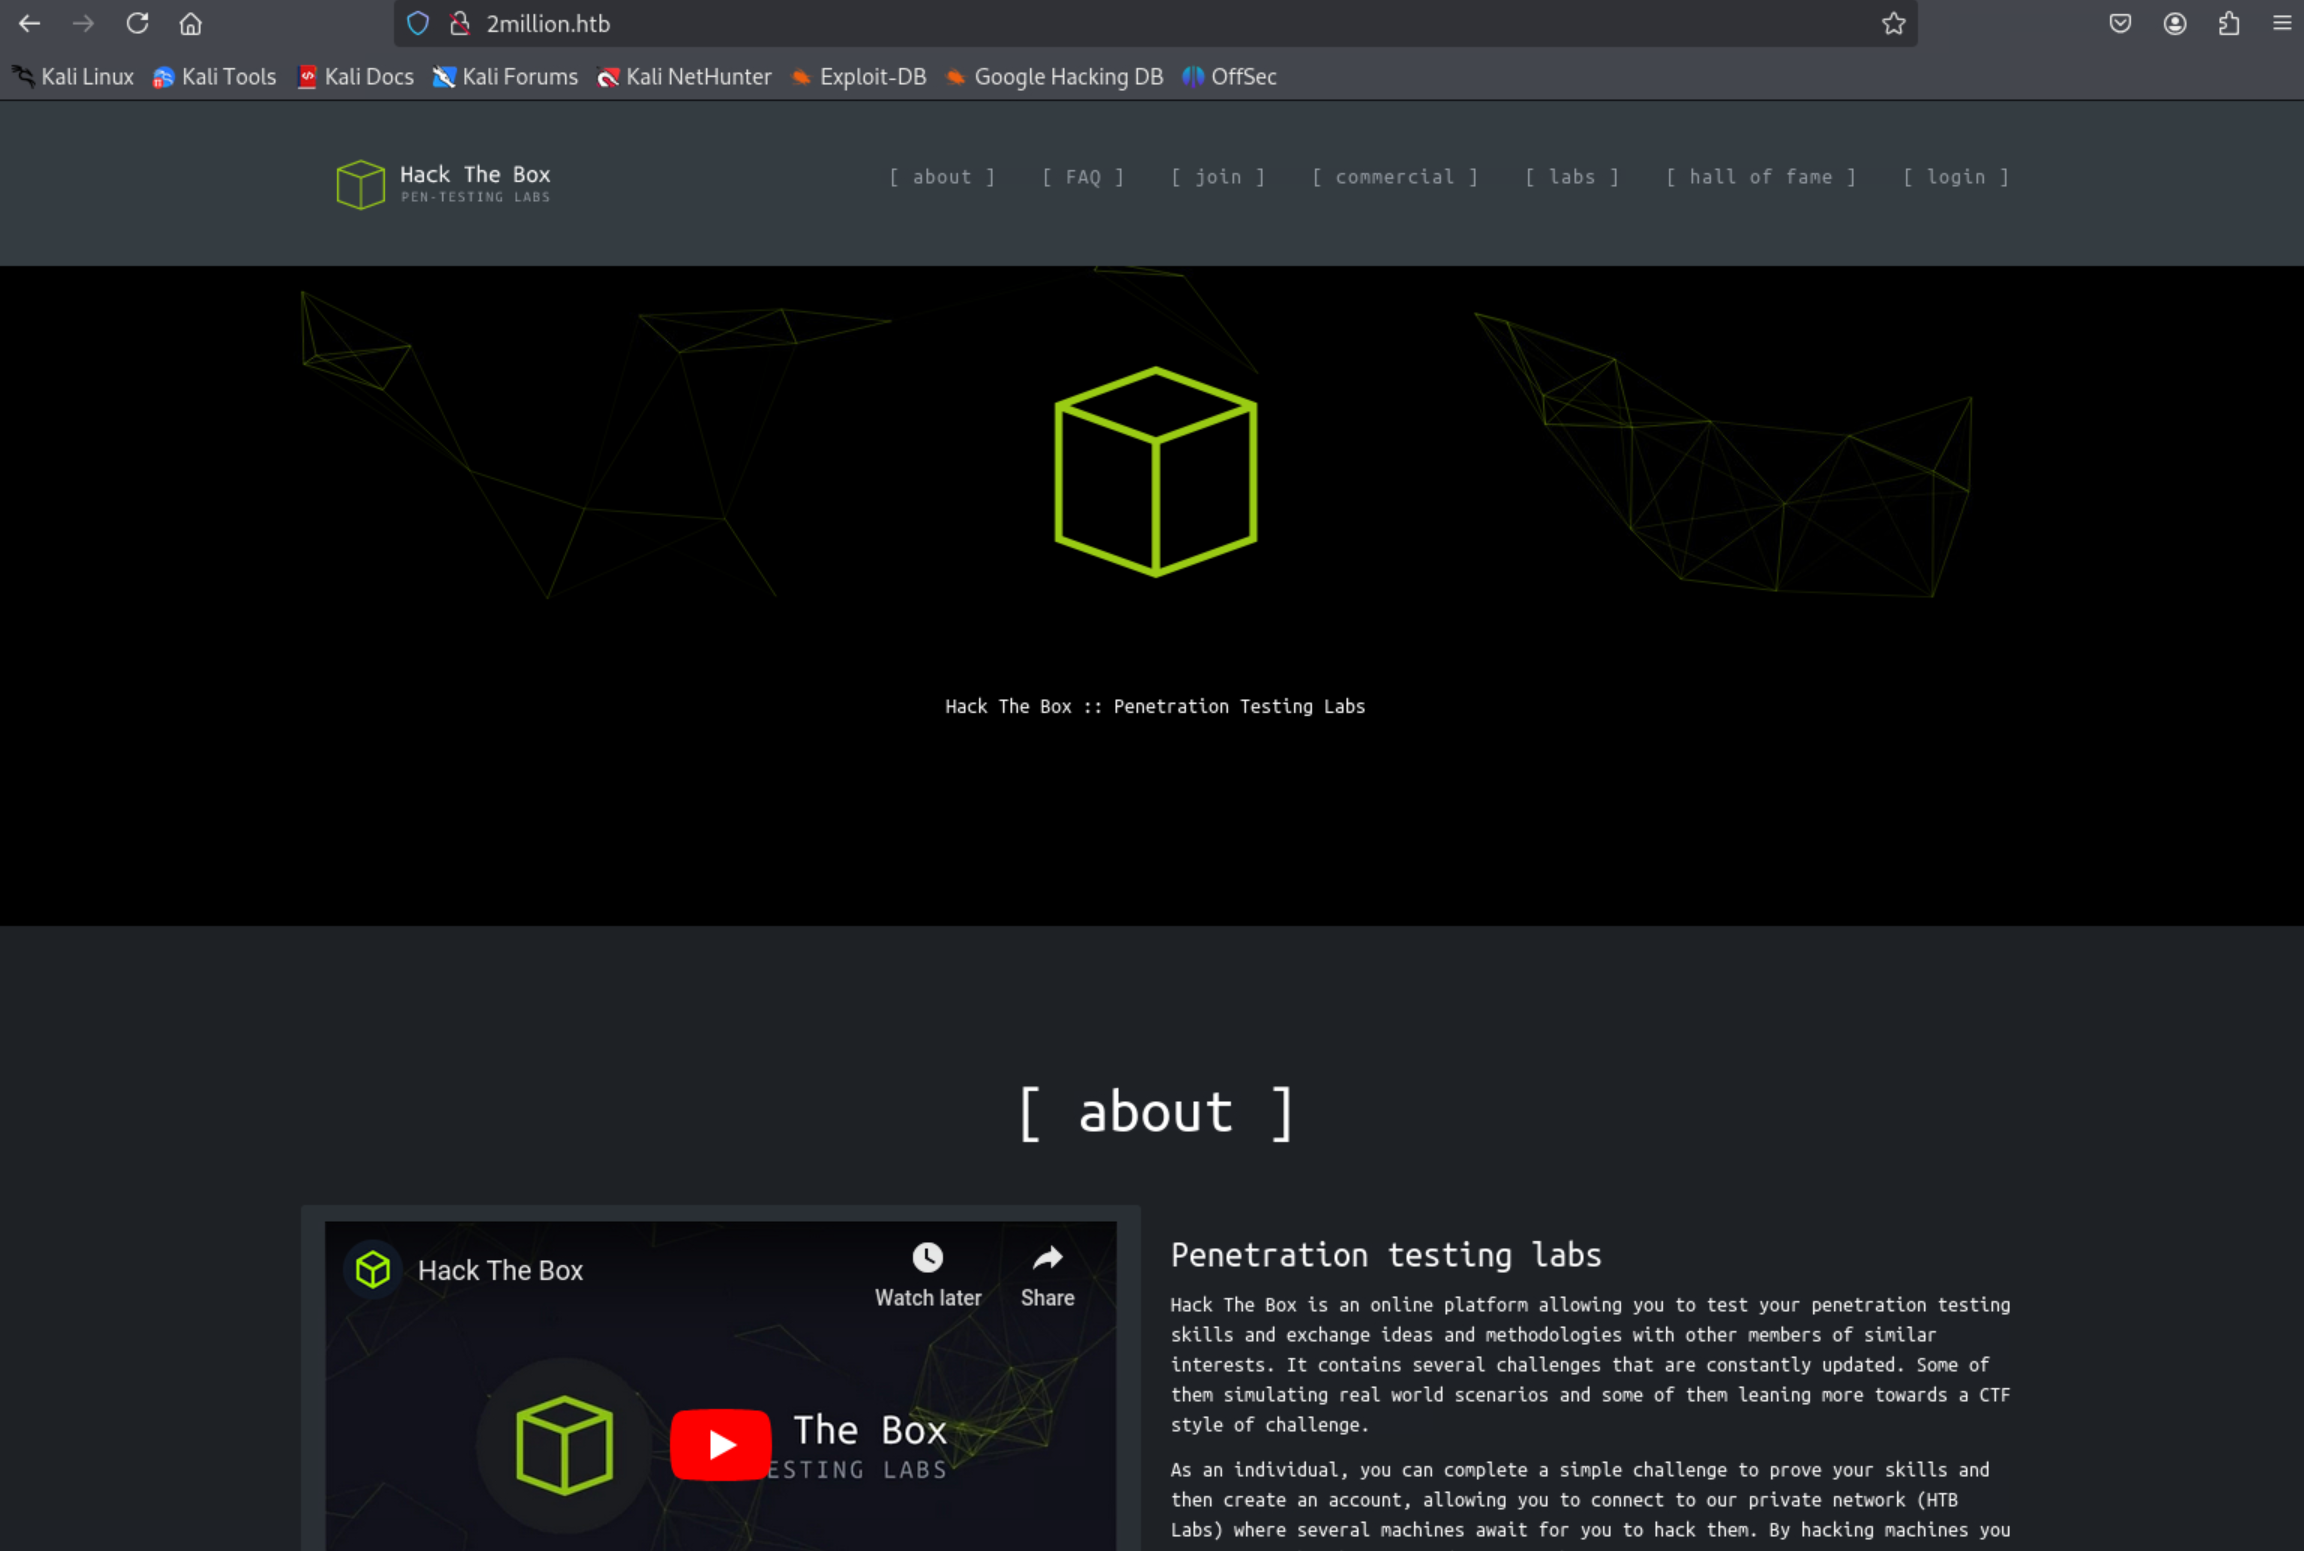Go to the [ login ] page

(1955, 177)
